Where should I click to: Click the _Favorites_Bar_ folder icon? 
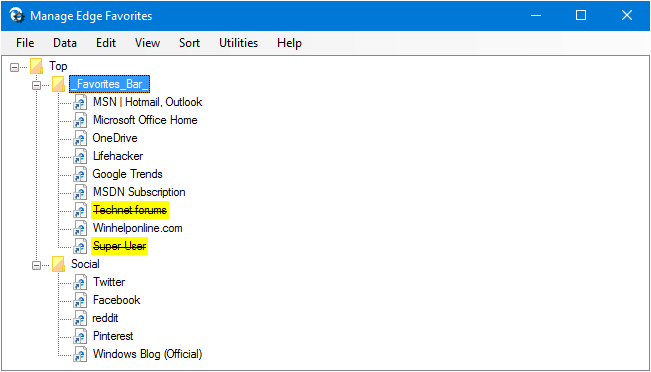pos(59,84)
